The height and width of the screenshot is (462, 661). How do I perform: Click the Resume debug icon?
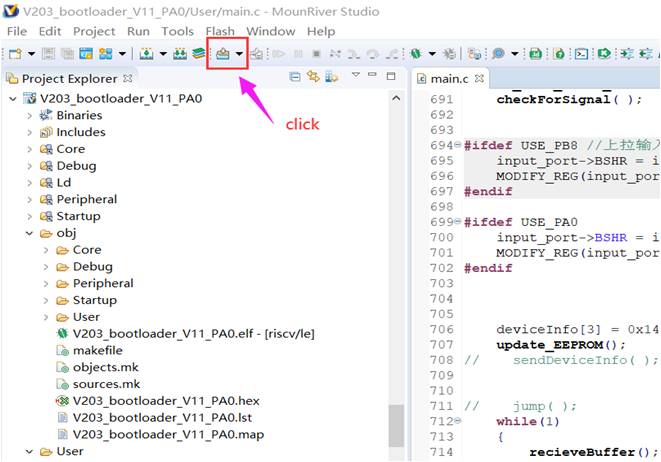tap(278, 54)
